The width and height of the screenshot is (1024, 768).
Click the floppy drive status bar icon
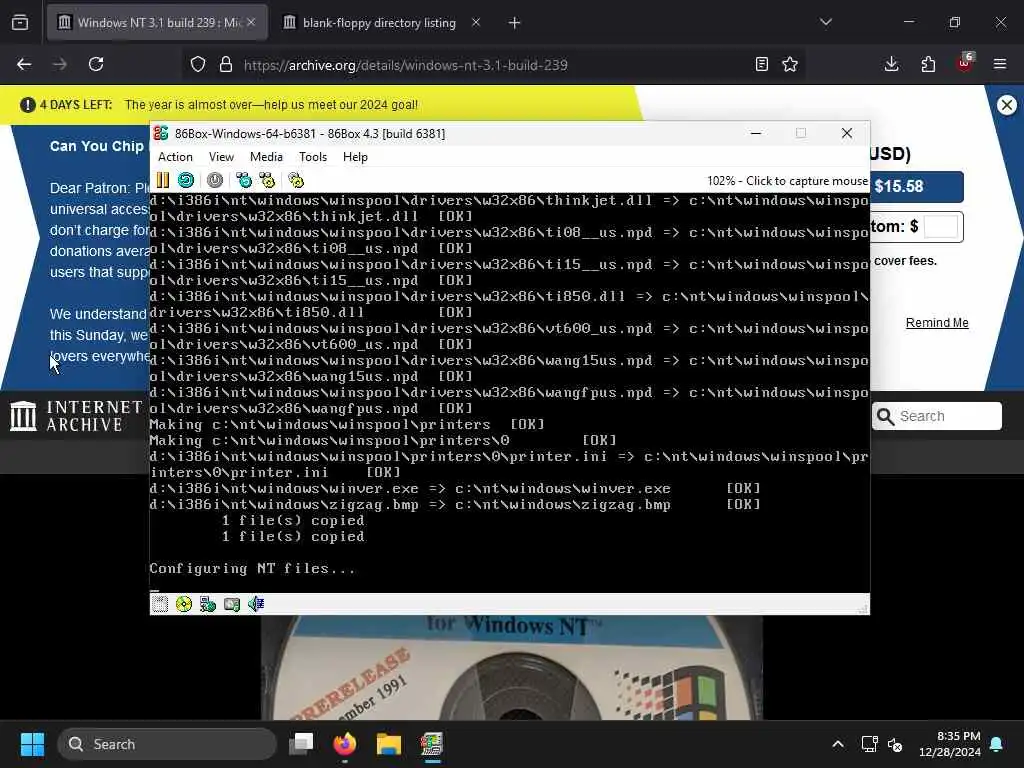160,604
